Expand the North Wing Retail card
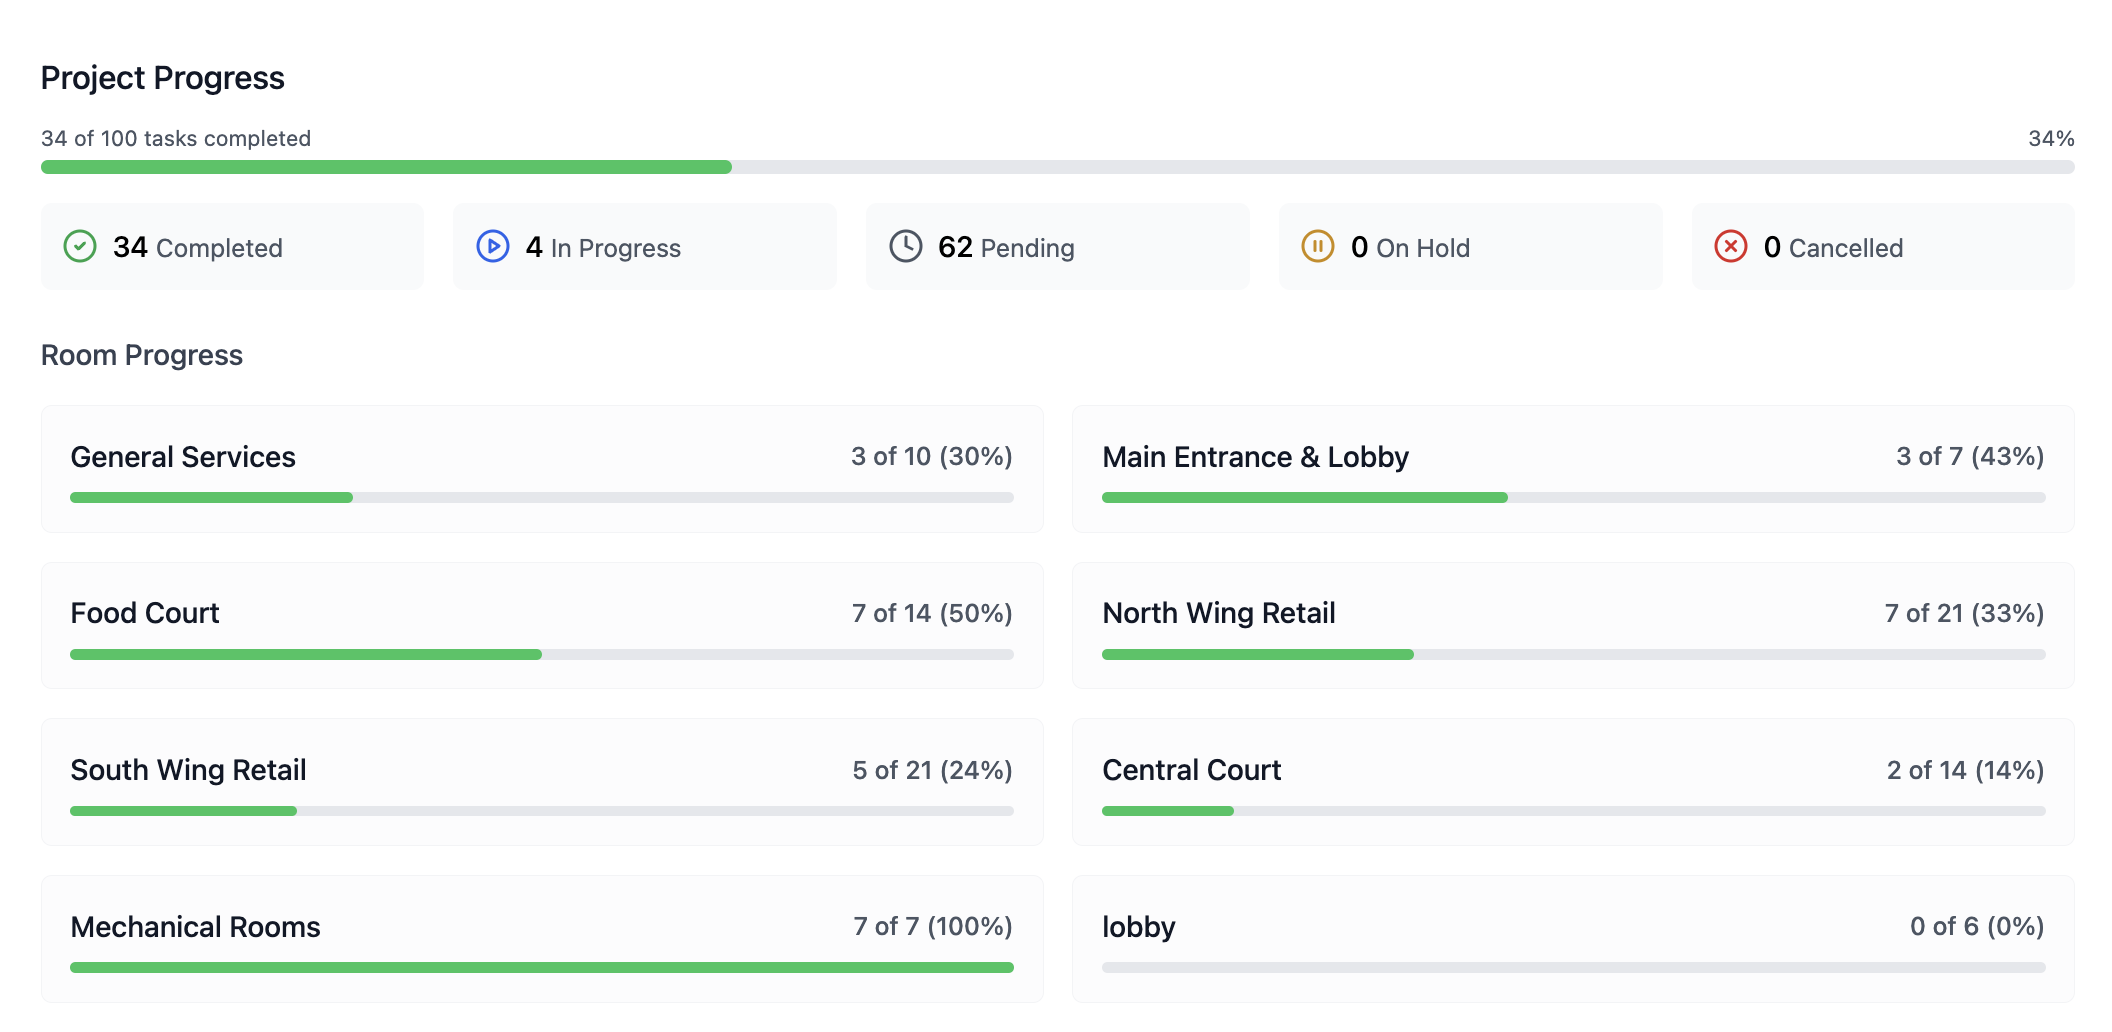This screenshot has height=1032, width=2112. tap(1573, 626)
